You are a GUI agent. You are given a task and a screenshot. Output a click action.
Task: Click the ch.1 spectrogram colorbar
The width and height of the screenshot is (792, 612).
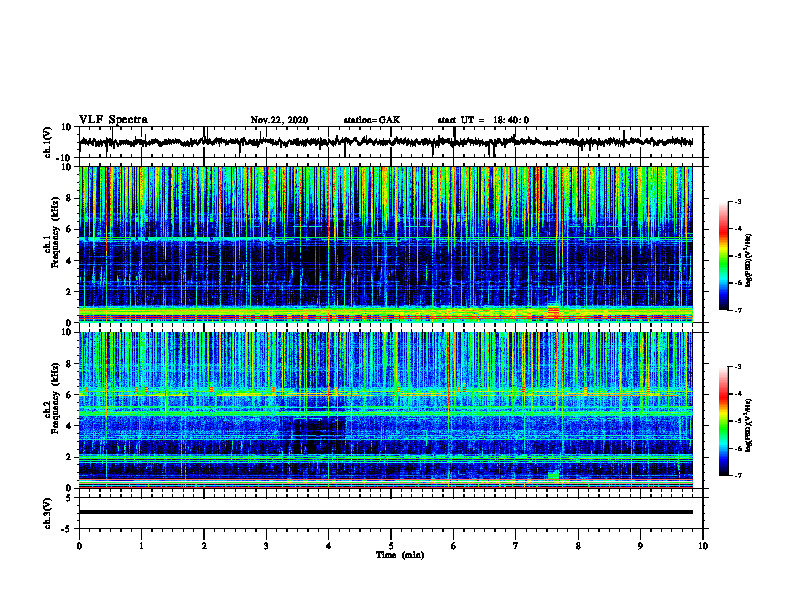pos(723,256)
